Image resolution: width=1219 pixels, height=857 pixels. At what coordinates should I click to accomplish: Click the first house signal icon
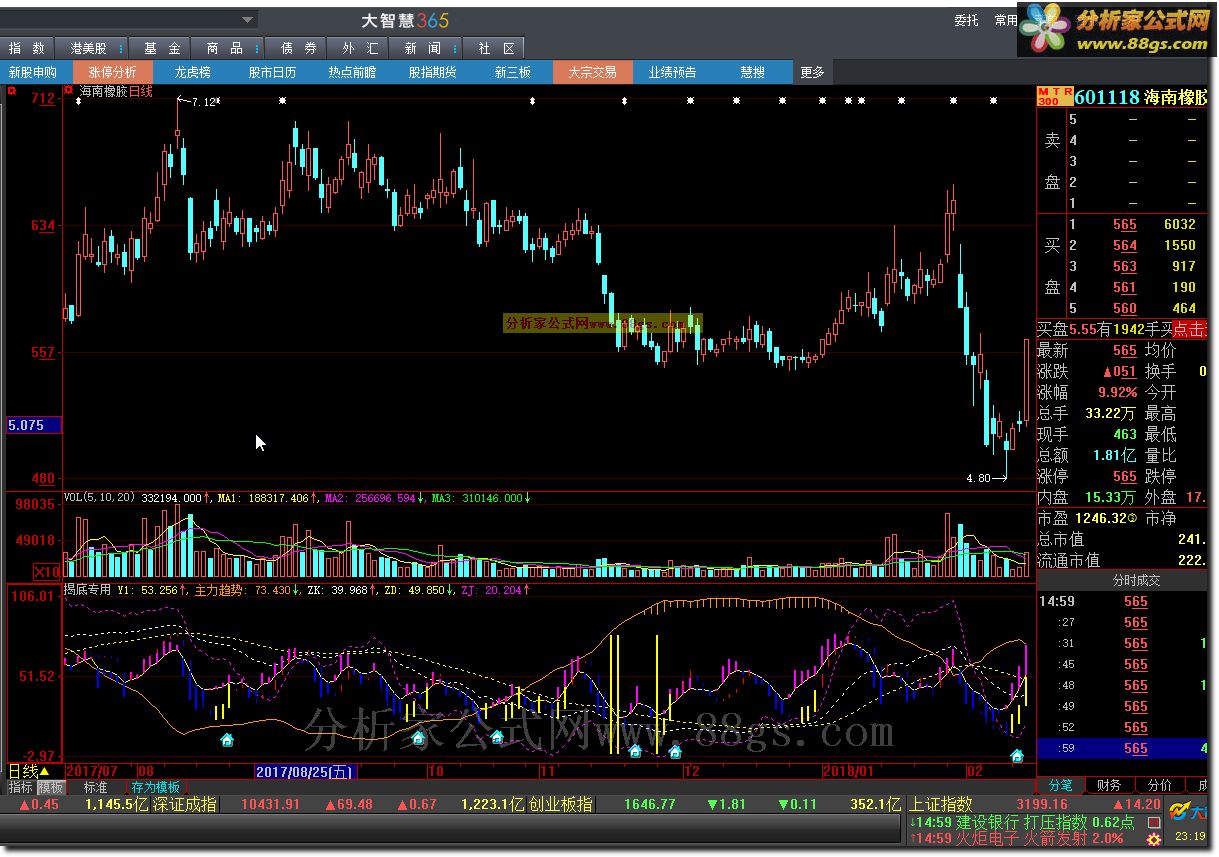coord(227,740)
